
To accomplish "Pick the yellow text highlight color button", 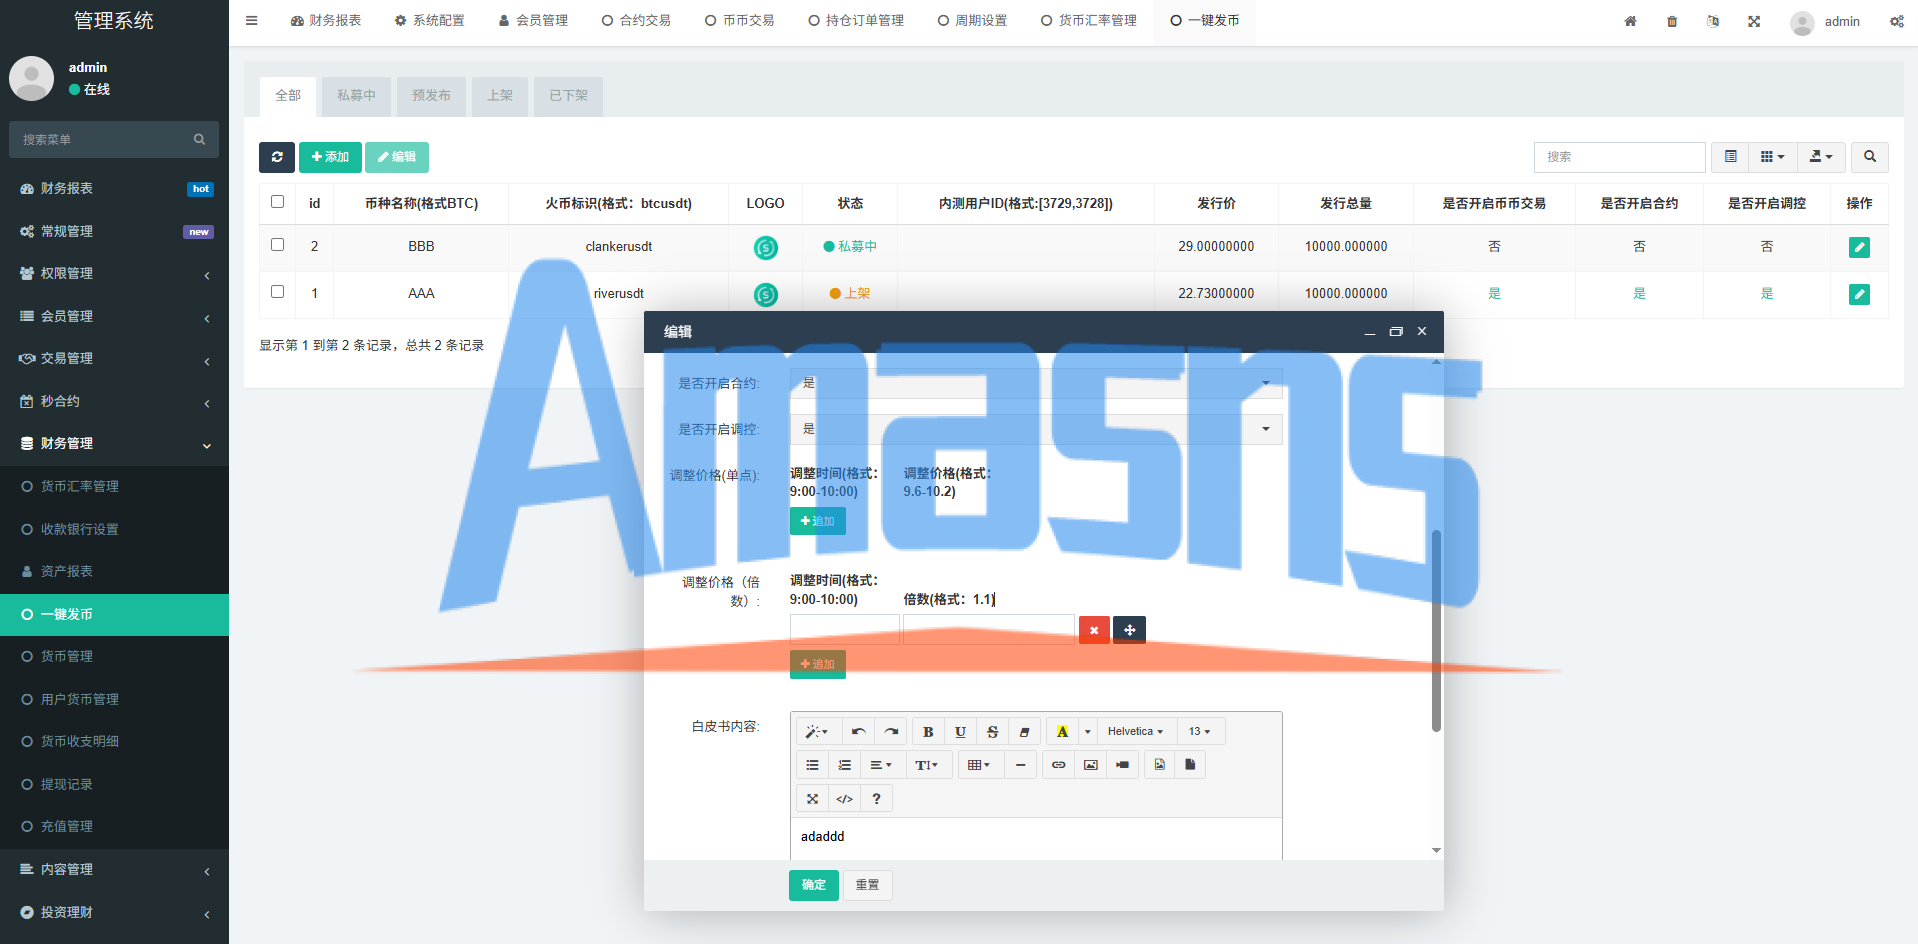I will click(x=1062, y=732).
